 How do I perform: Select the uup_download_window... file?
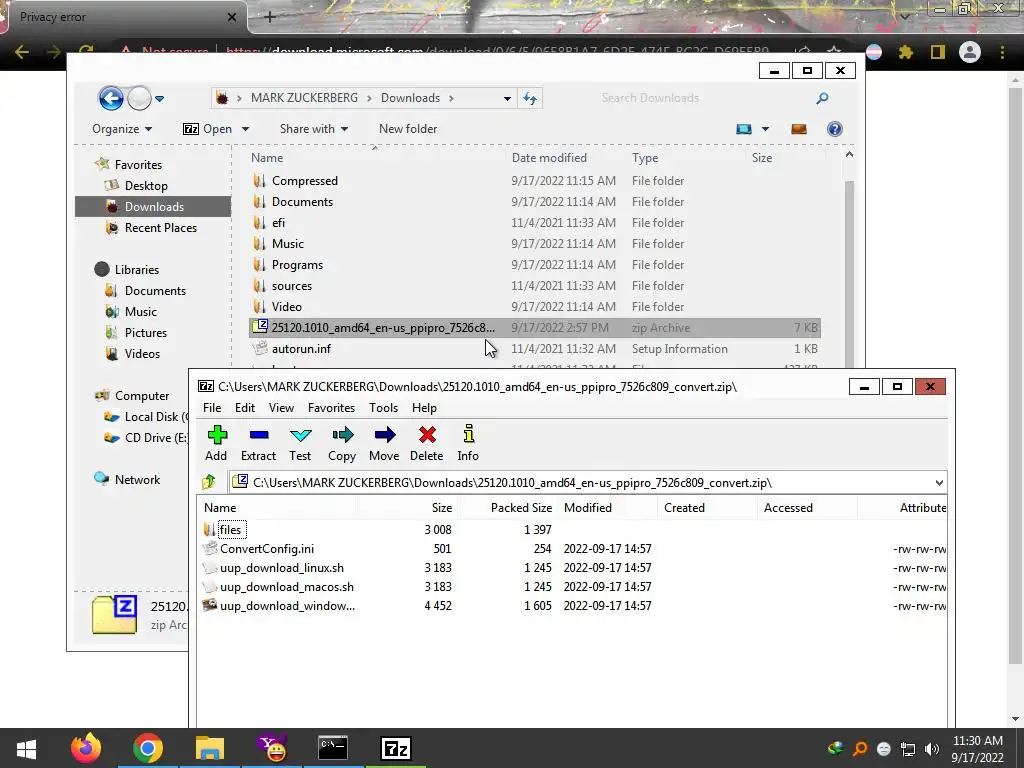287,605
